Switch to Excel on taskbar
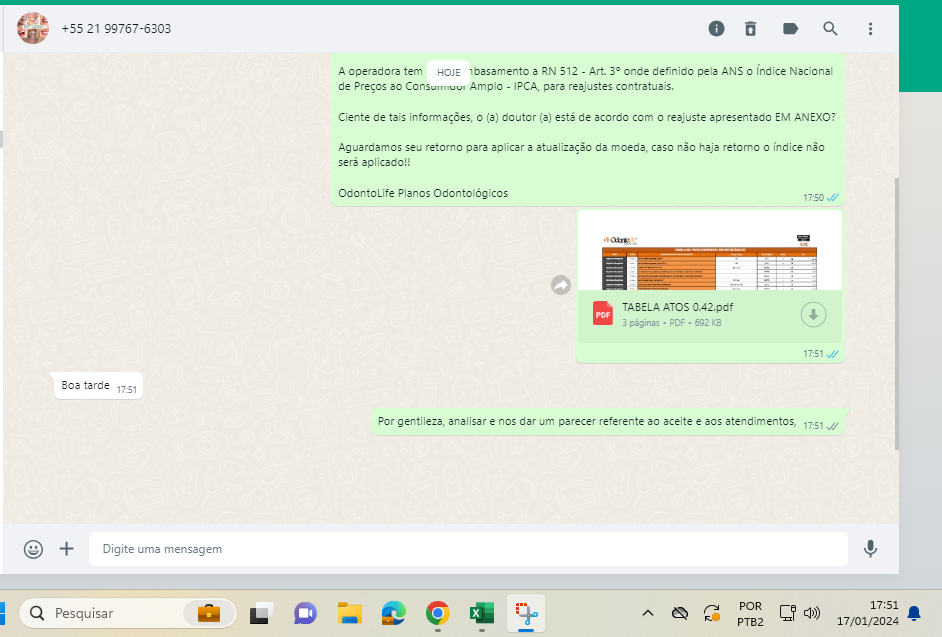 point(482,613)
